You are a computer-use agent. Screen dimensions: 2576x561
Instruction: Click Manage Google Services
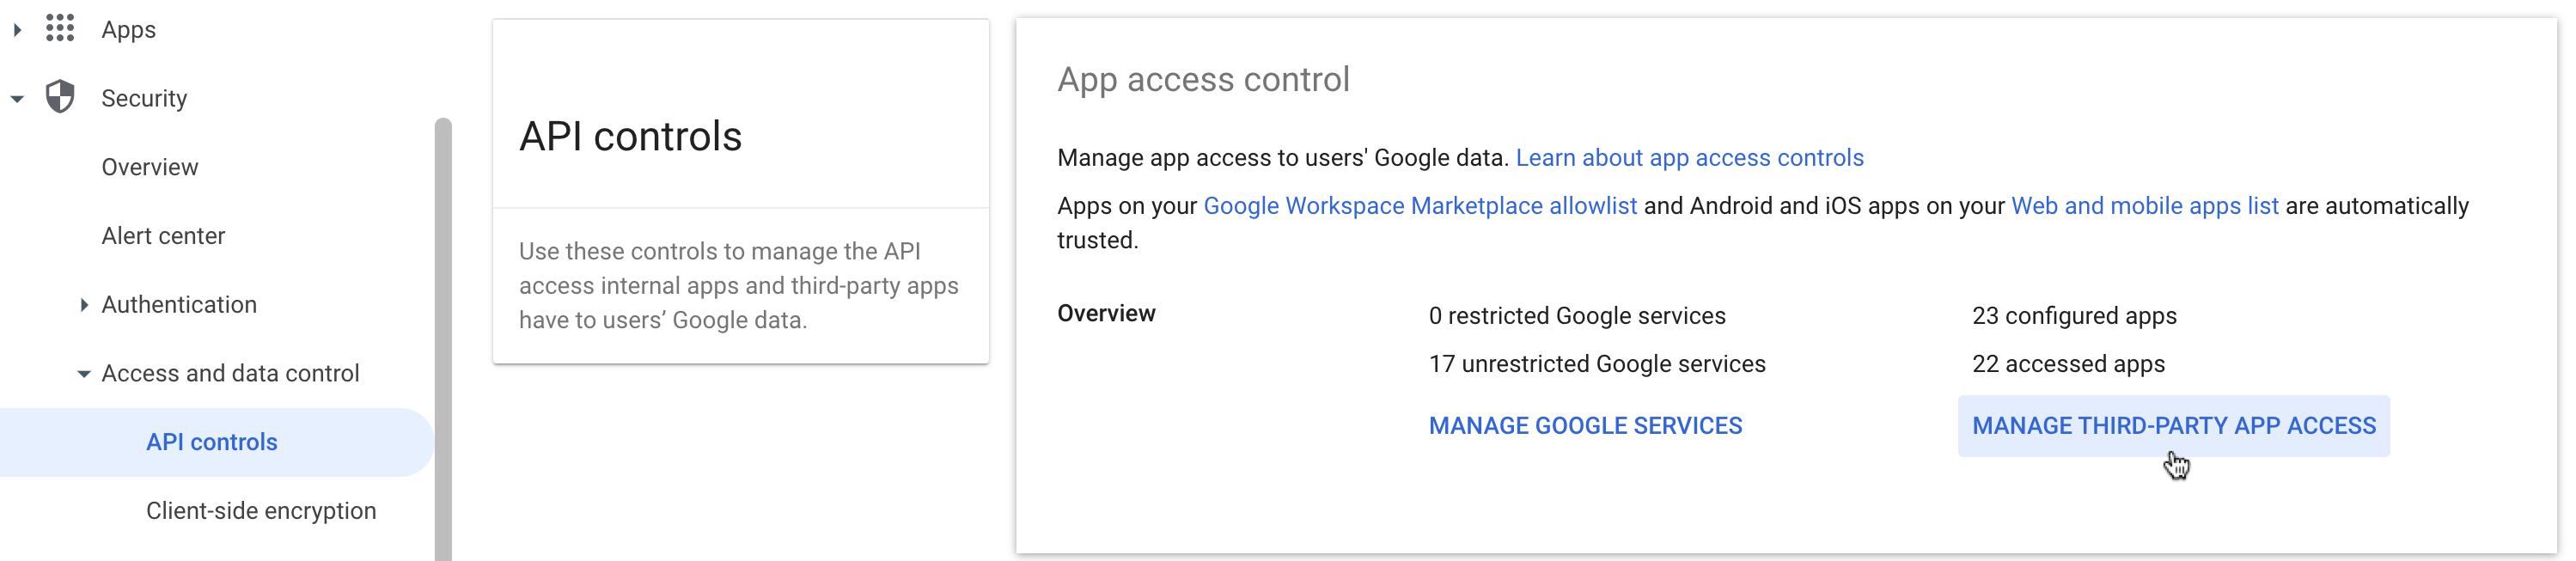(x=1585, y=426)
